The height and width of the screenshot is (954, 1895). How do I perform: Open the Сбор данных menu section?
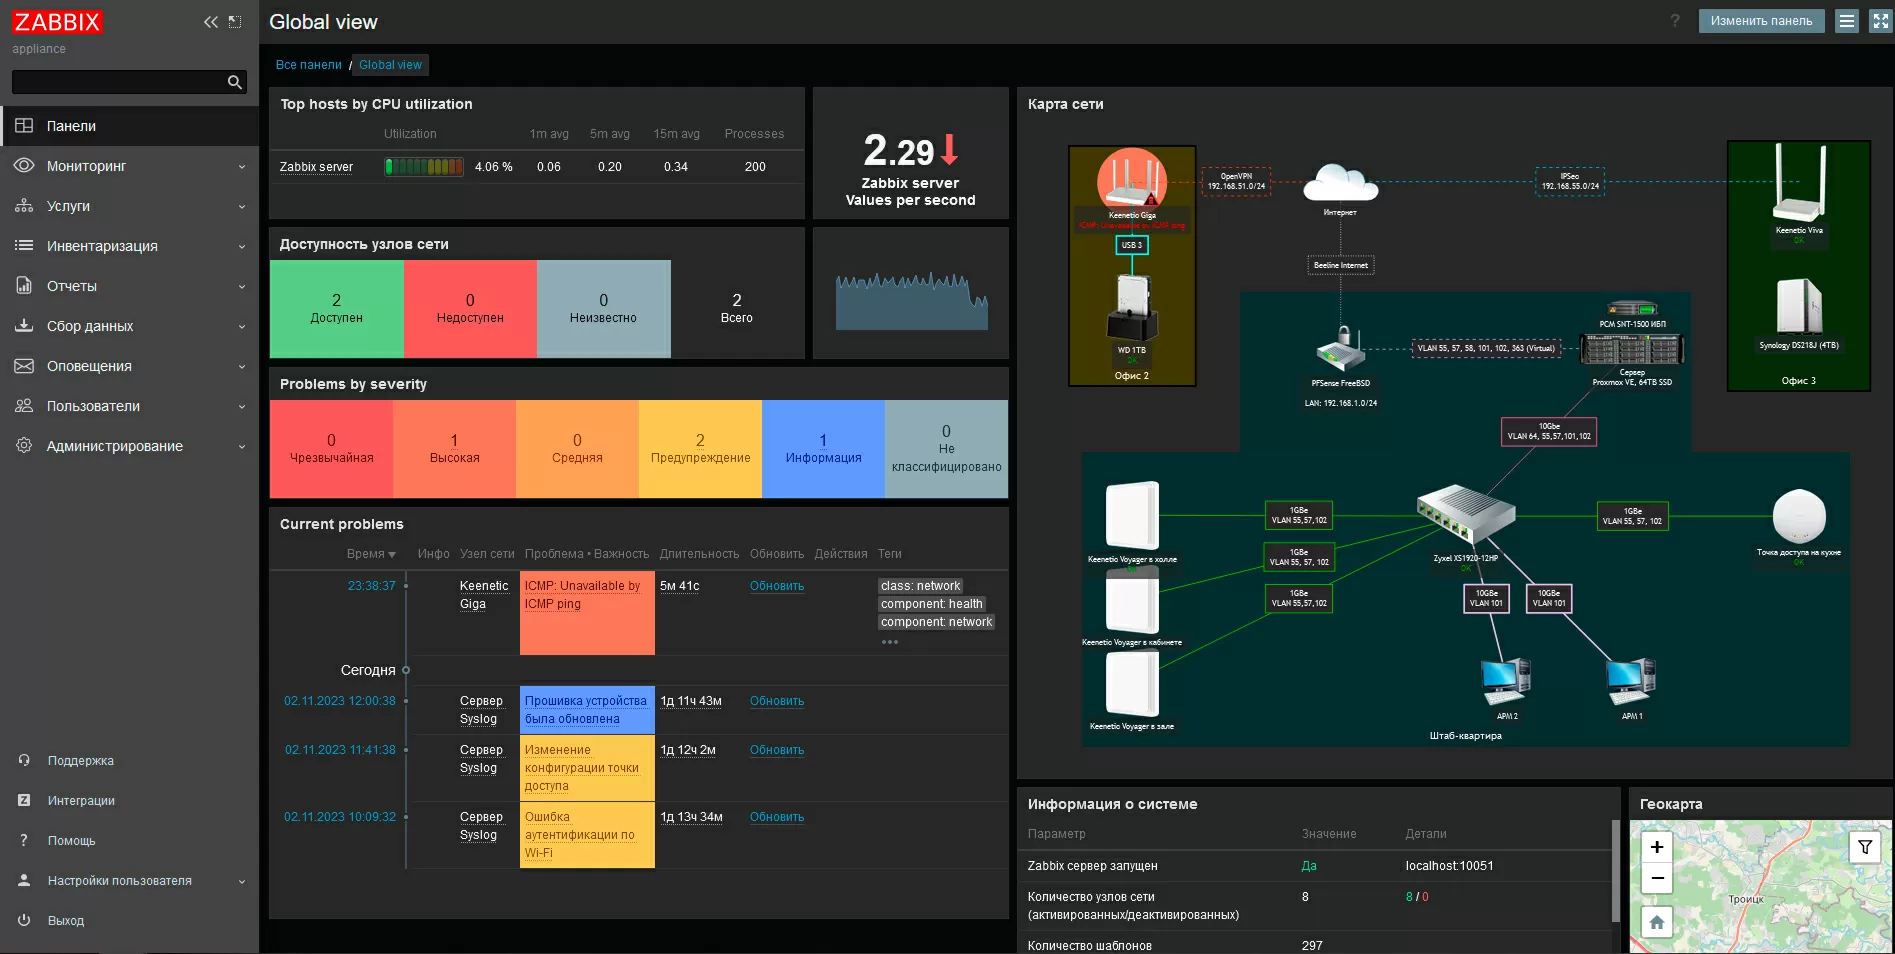point(130,326)
